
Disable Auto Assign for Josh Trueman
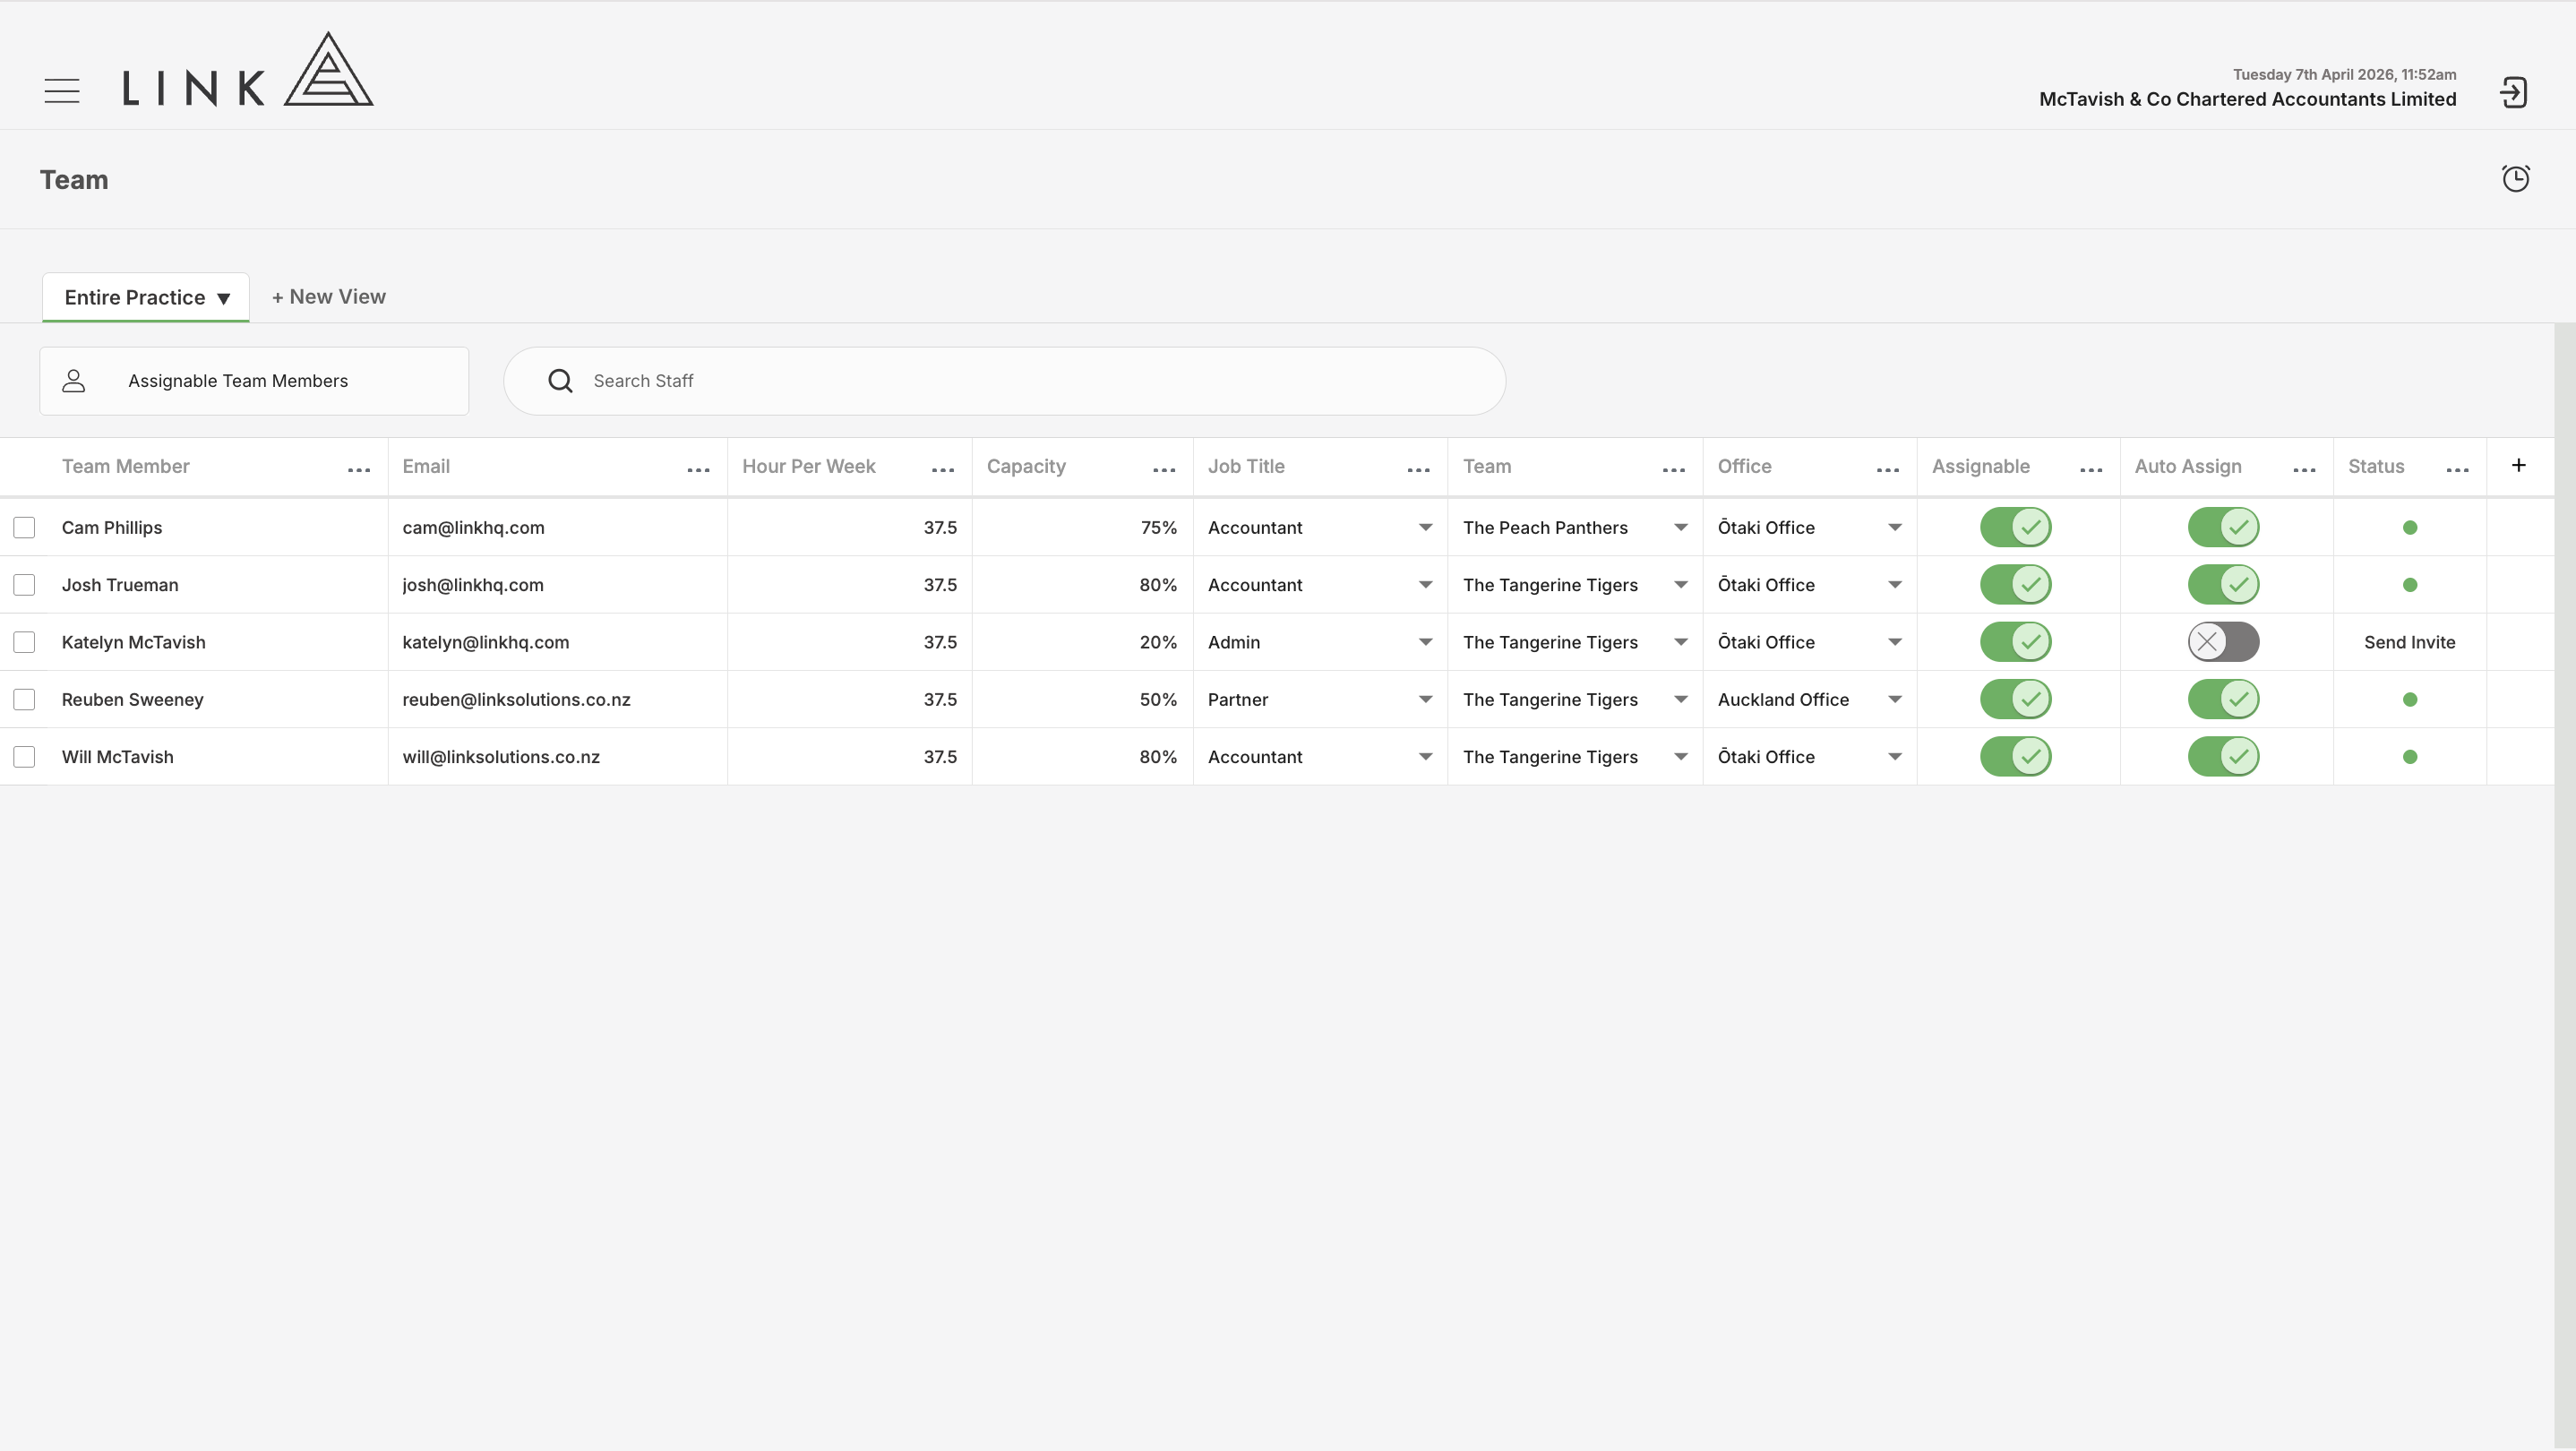click(x=2223, y=585)
